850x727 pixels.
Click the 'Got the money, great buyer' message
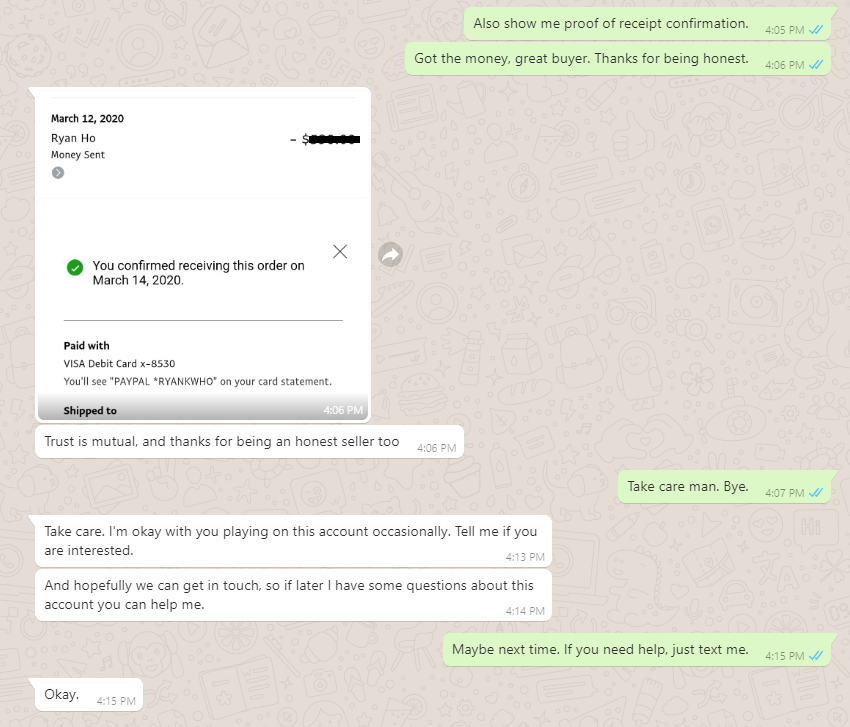click(580, 58)
